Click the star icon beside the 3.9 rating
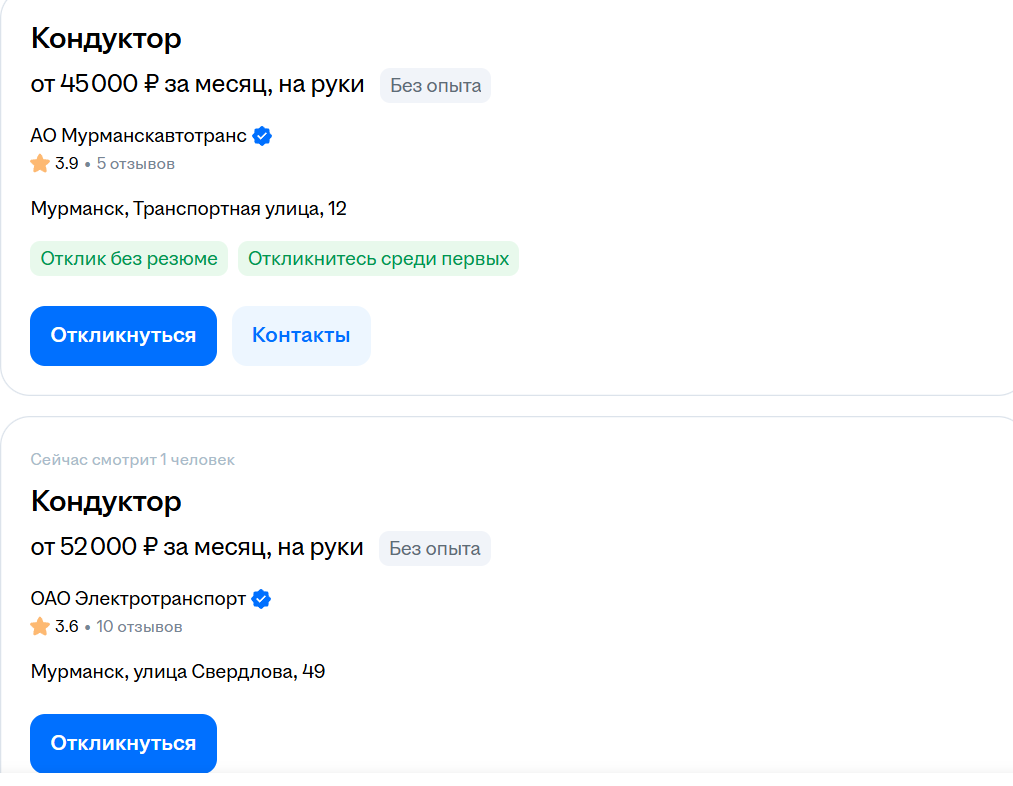Screen dimensions: 1013x786 tap(40, 163)
